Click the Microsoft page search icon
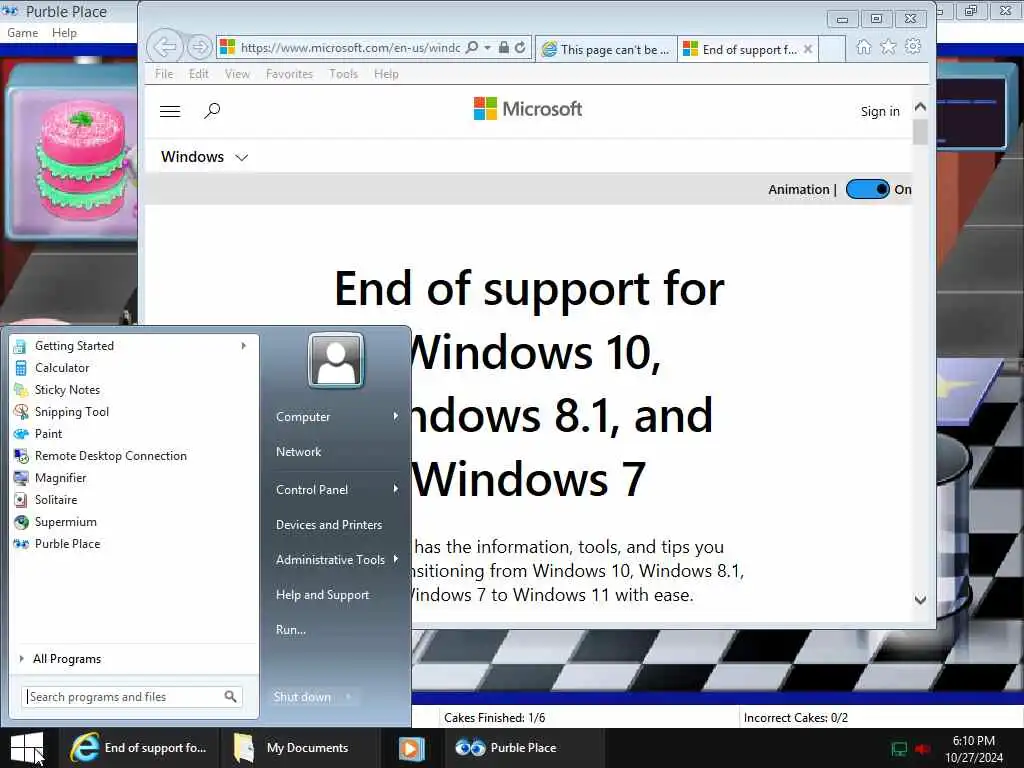 coord(212,110)
